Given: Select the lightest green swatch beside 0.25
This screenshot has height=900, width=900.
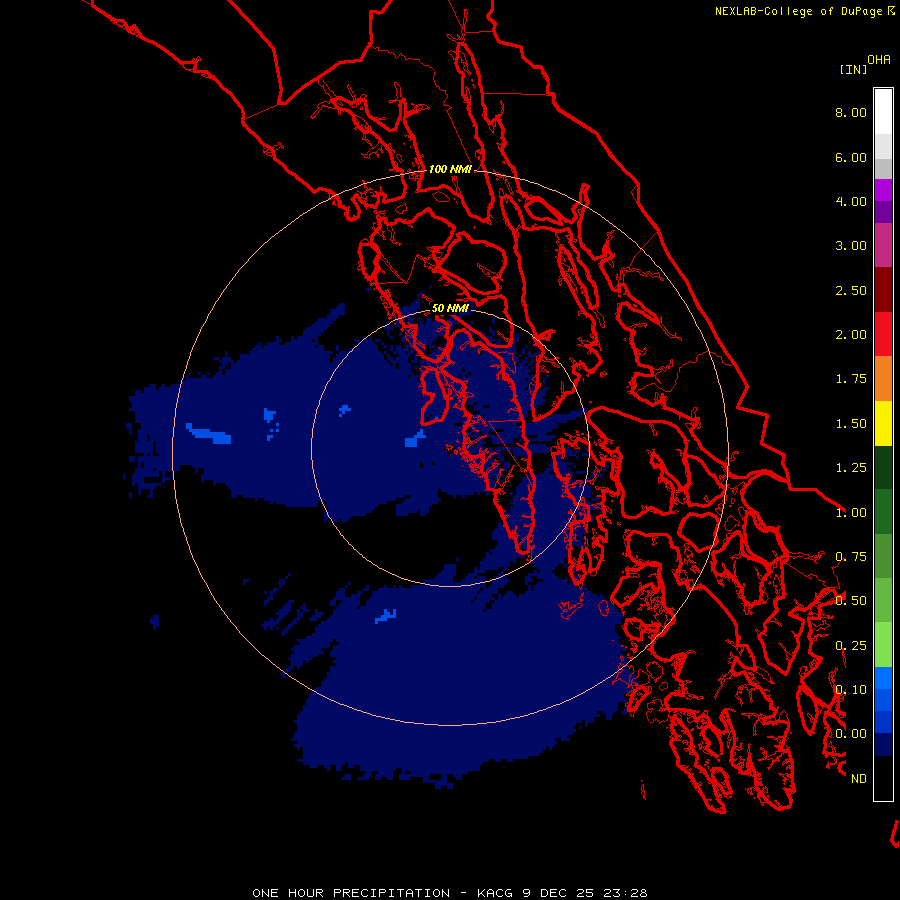Looking at the screenshot, I should coord(883,645).
